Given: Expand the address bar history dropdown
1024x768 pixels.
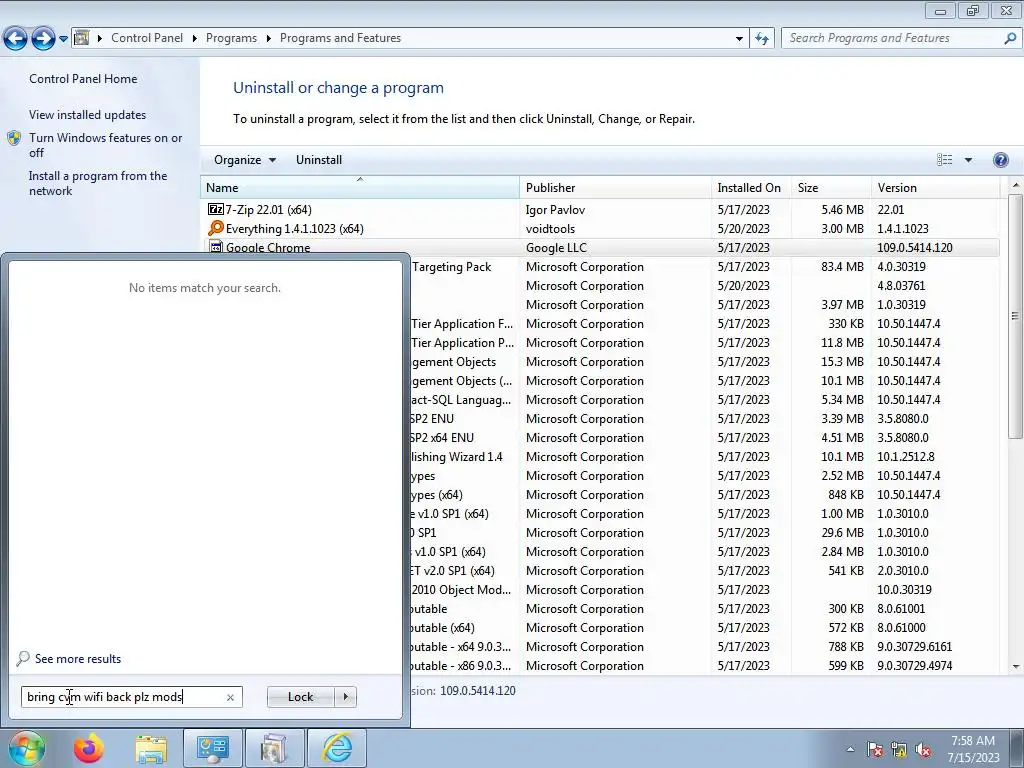Looking at the screenshot, I should click(x=739, y=39).
